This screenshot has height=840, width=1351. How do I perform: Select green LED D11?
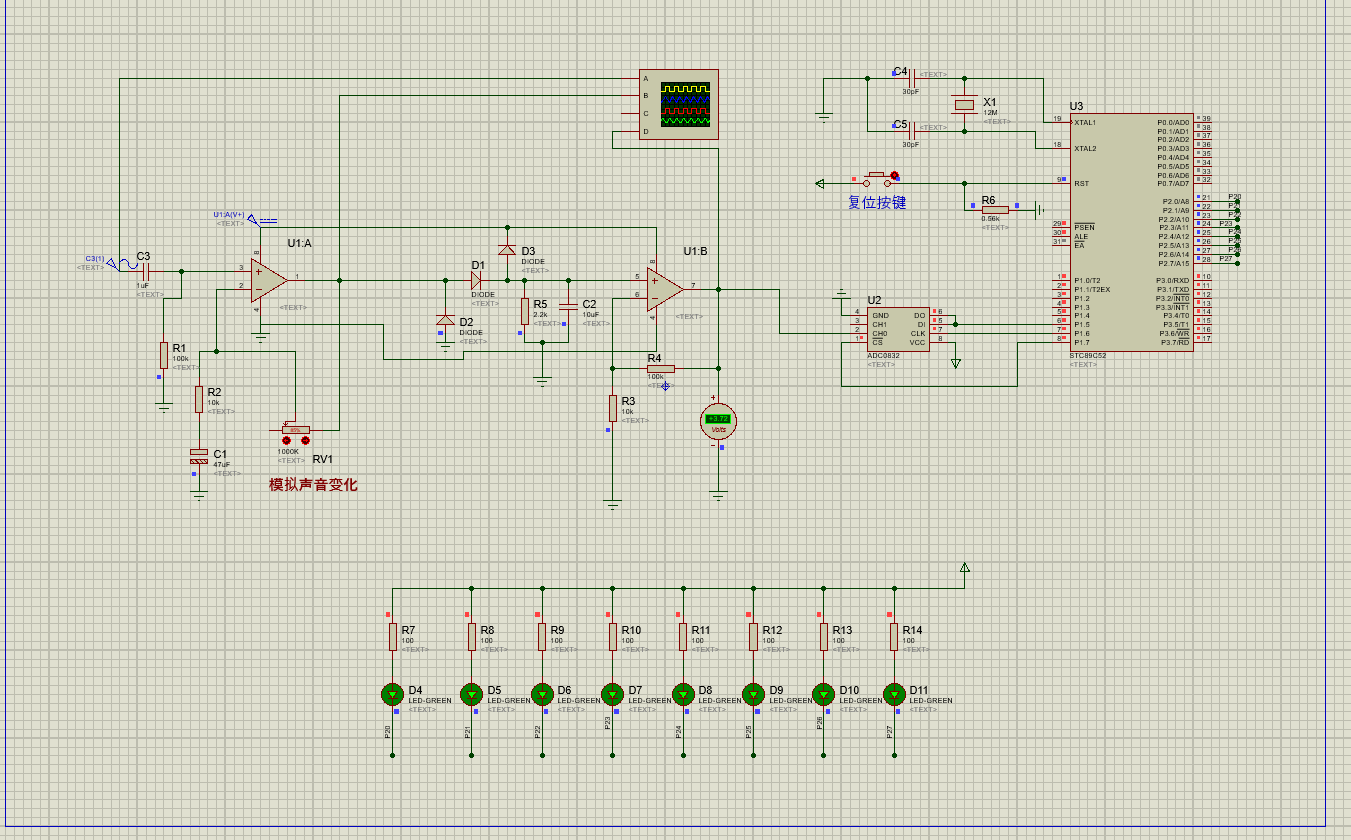[x=894, y=694]
